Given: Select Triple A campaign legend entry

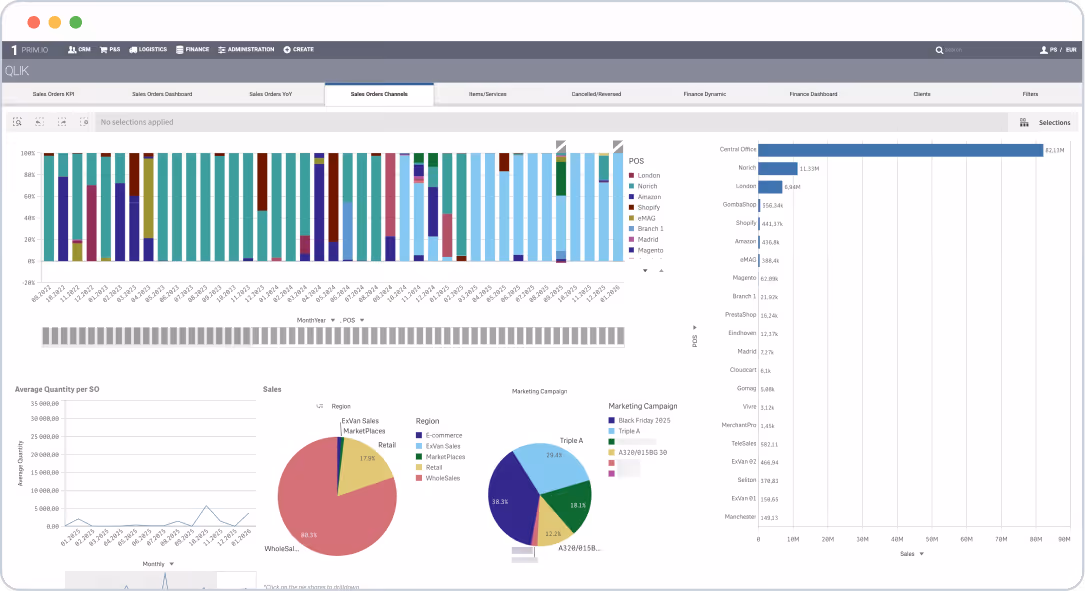Looking at the screenshot, I should click(x=624, y=431).
